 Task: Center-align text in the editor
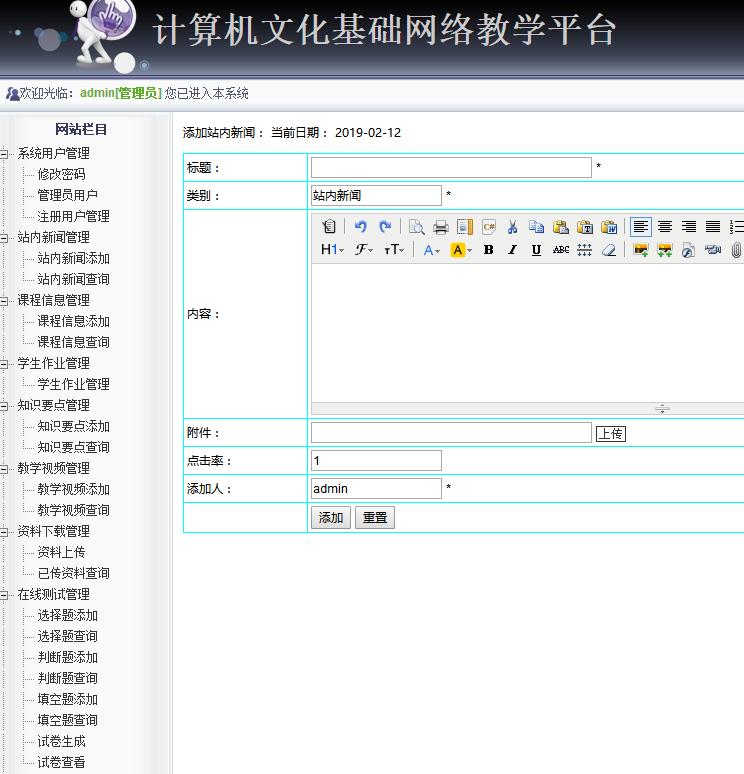[664, 227]
